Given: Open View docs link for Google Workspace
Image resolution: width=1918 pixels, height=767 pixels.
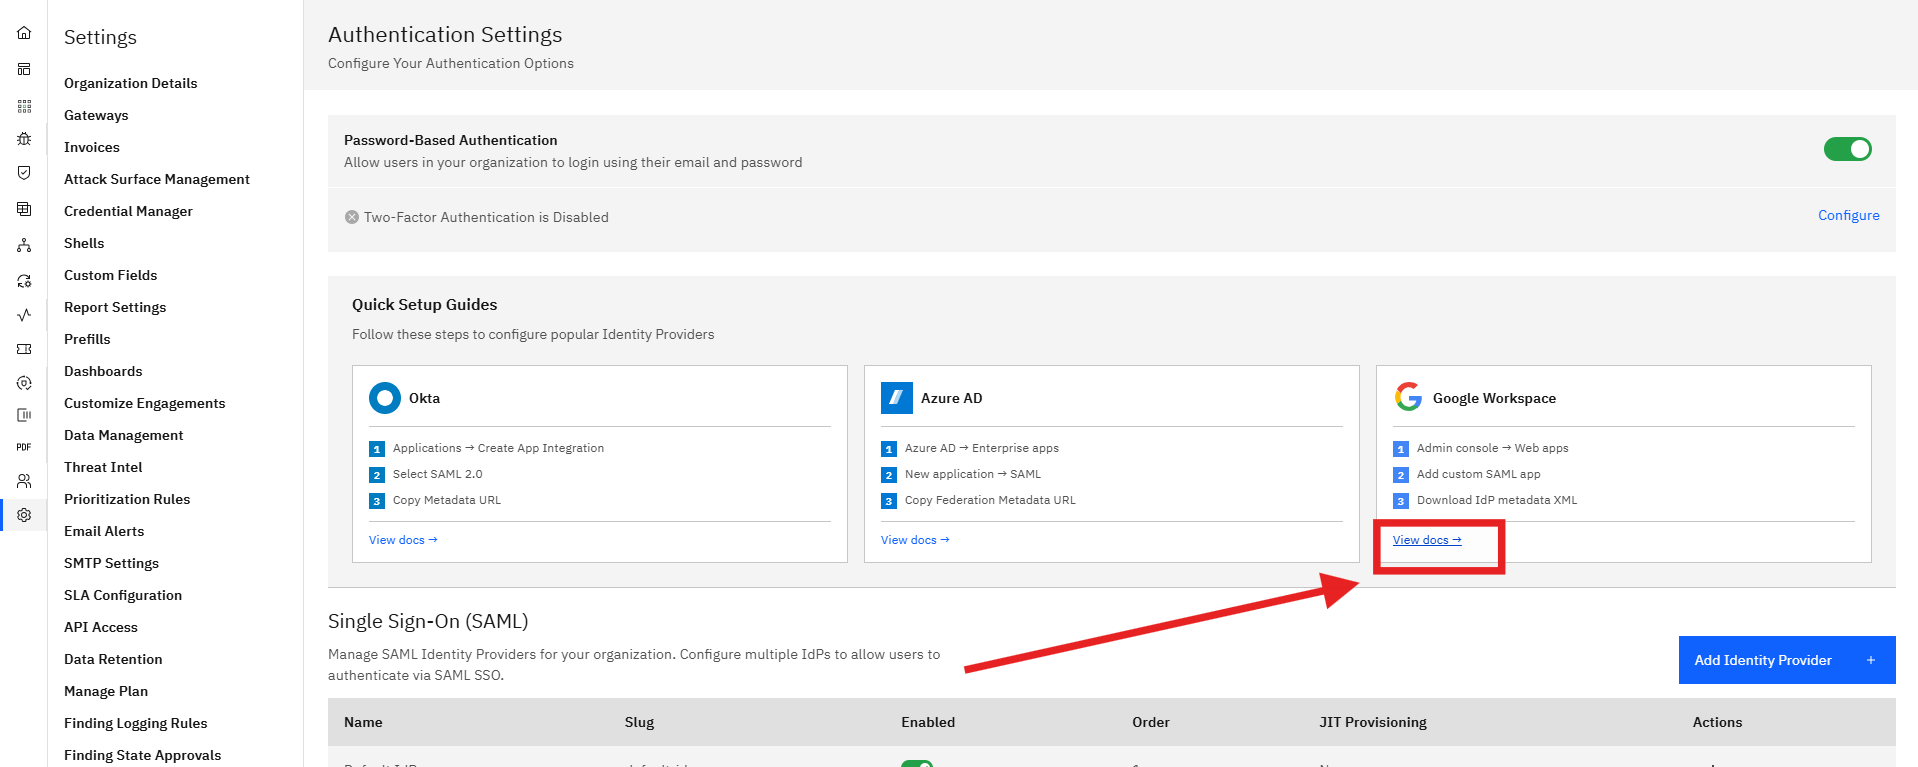Looking at the screenshot, I should click(1427, 540).
